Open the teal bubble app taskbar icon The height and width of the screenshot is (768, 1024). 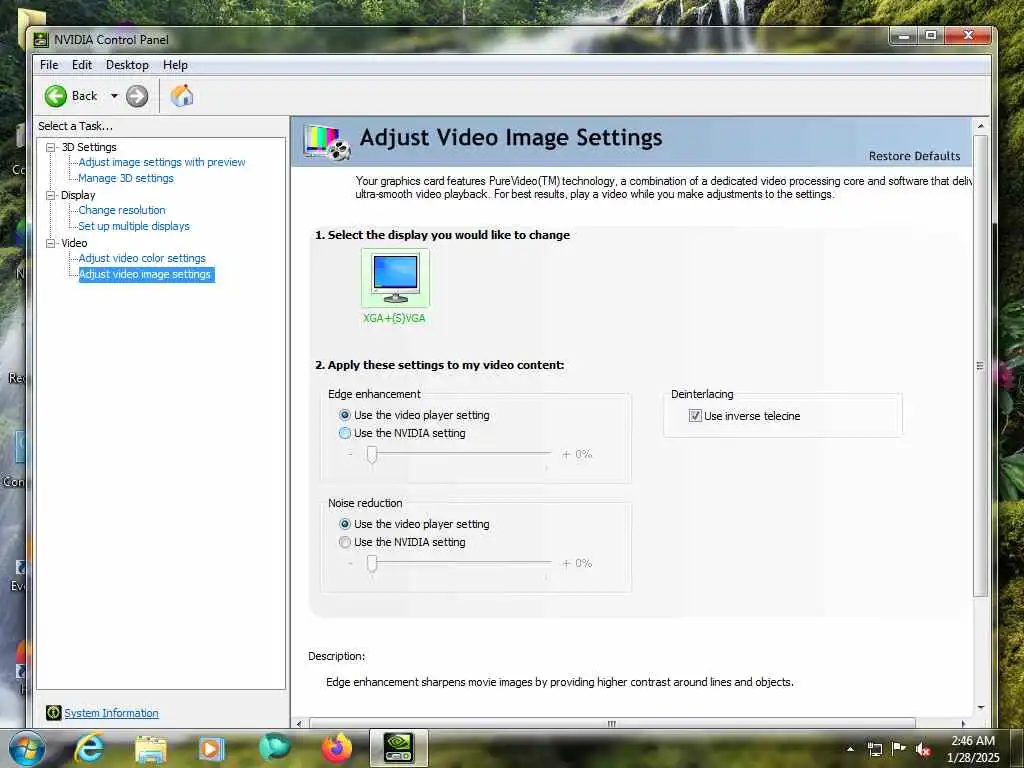pyautogui.click(x=275, y=748)
